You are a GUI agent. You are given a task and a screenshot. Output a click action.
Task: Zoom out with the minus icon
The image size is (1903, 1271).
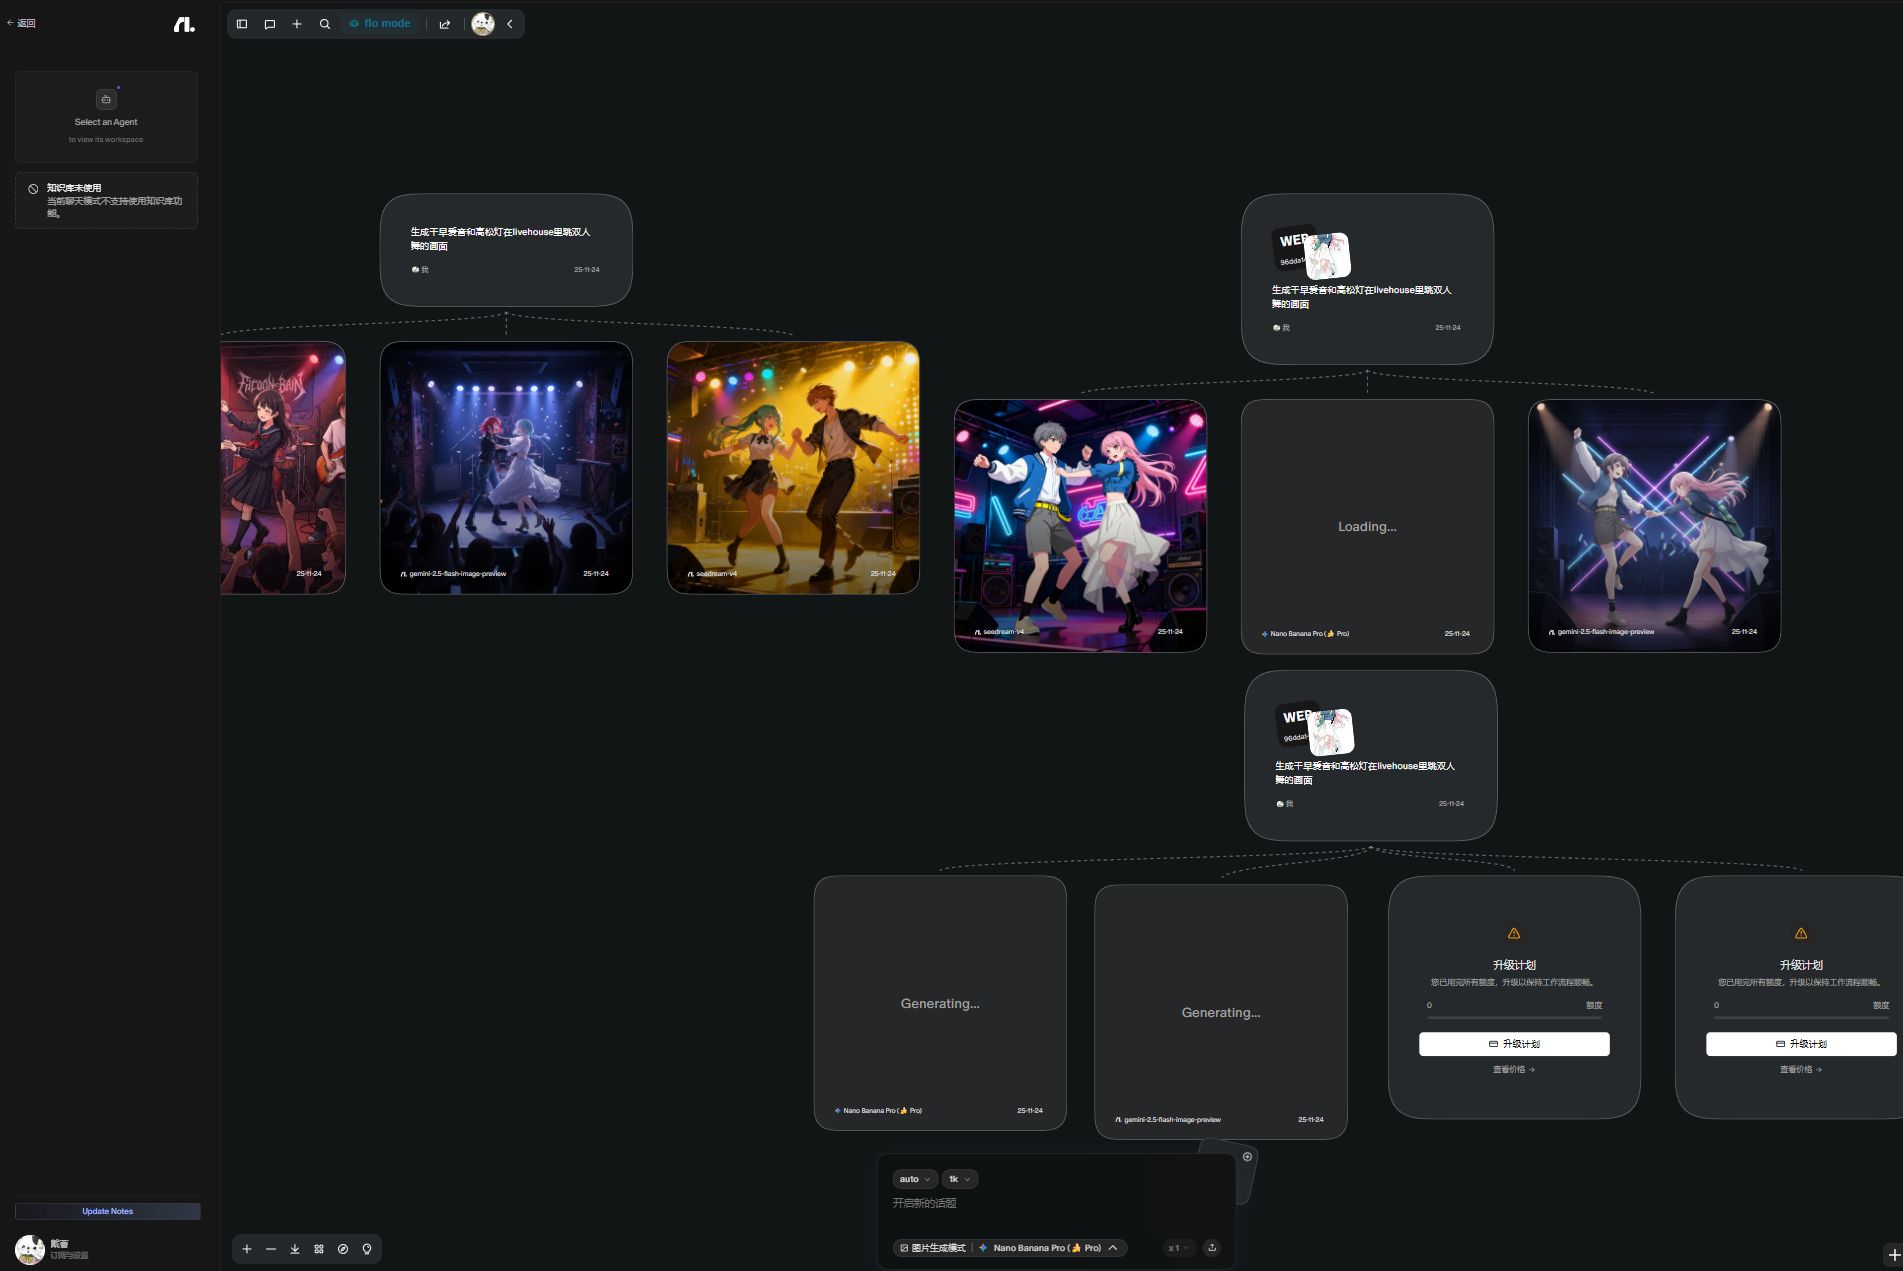pyautogui.click(x=271, y=1249)
